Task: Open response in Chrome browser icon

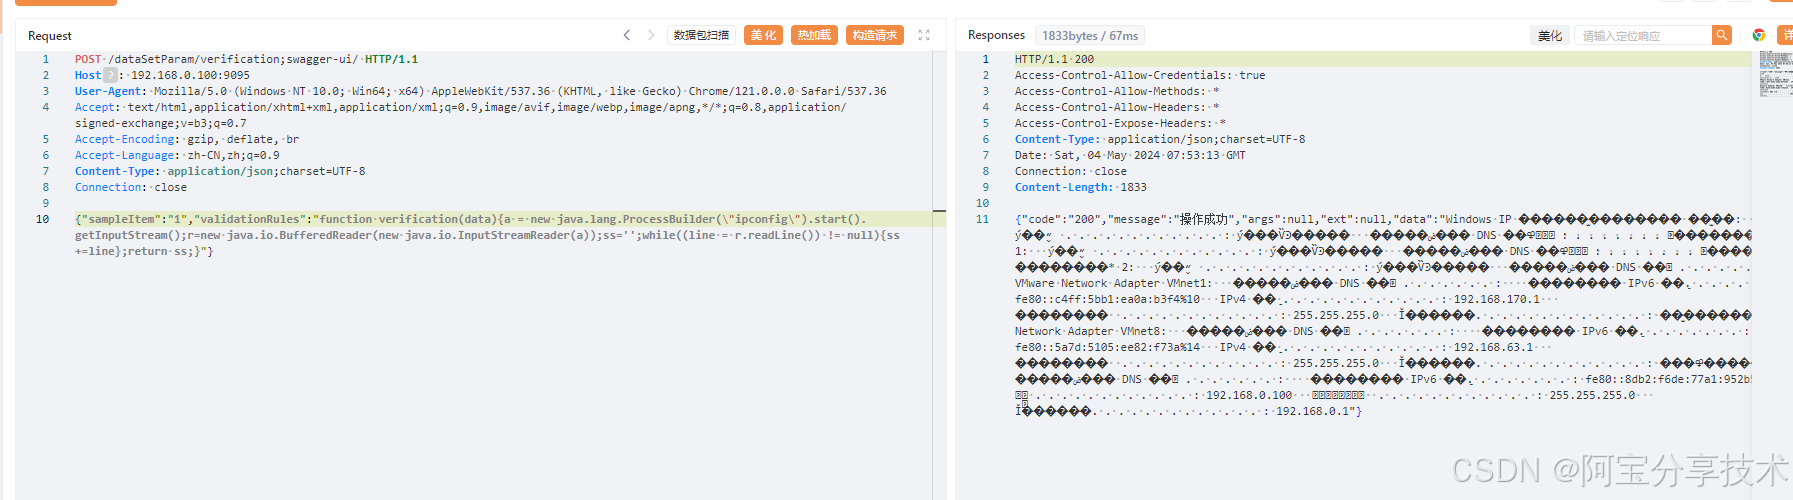Action: coord(1759,35)
